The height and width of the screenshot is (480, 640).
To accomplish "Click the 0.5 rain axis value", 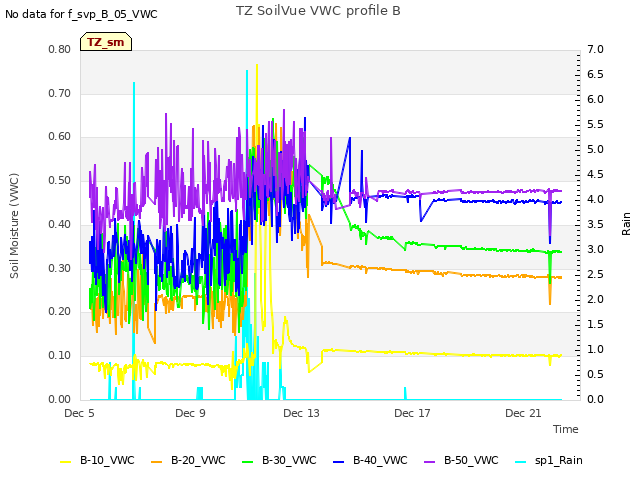I will coord(595,374).
